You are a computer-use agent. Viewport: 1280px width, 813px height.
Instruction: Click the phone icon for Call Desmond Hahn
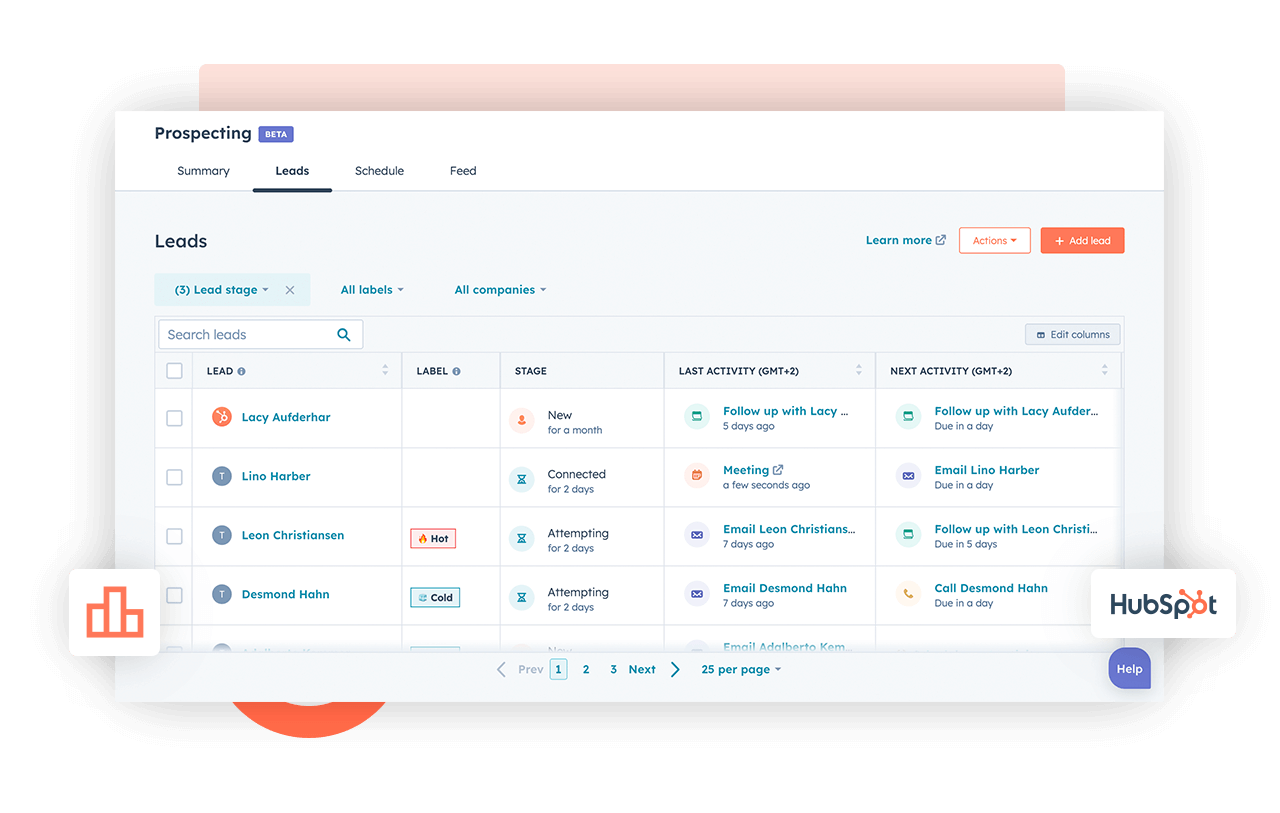[908, 594]
